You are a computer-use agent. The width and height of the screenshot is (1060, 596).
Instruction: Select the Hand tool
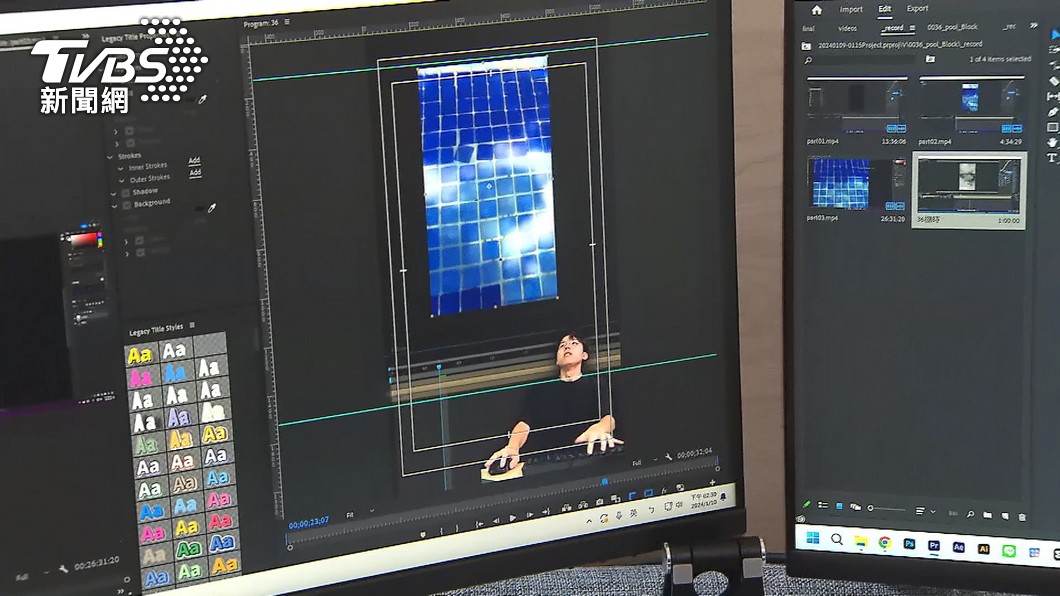pyautogui.click(x=1053, y=143)
